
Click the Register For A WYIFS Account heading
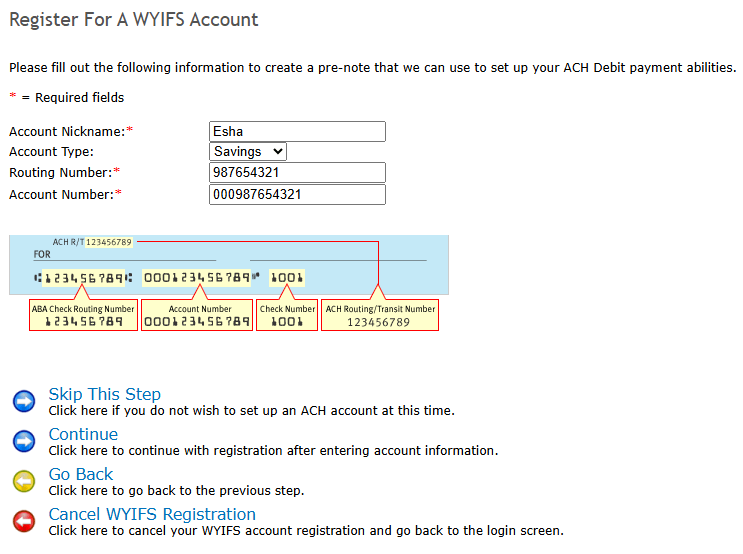tap(133, 20)
